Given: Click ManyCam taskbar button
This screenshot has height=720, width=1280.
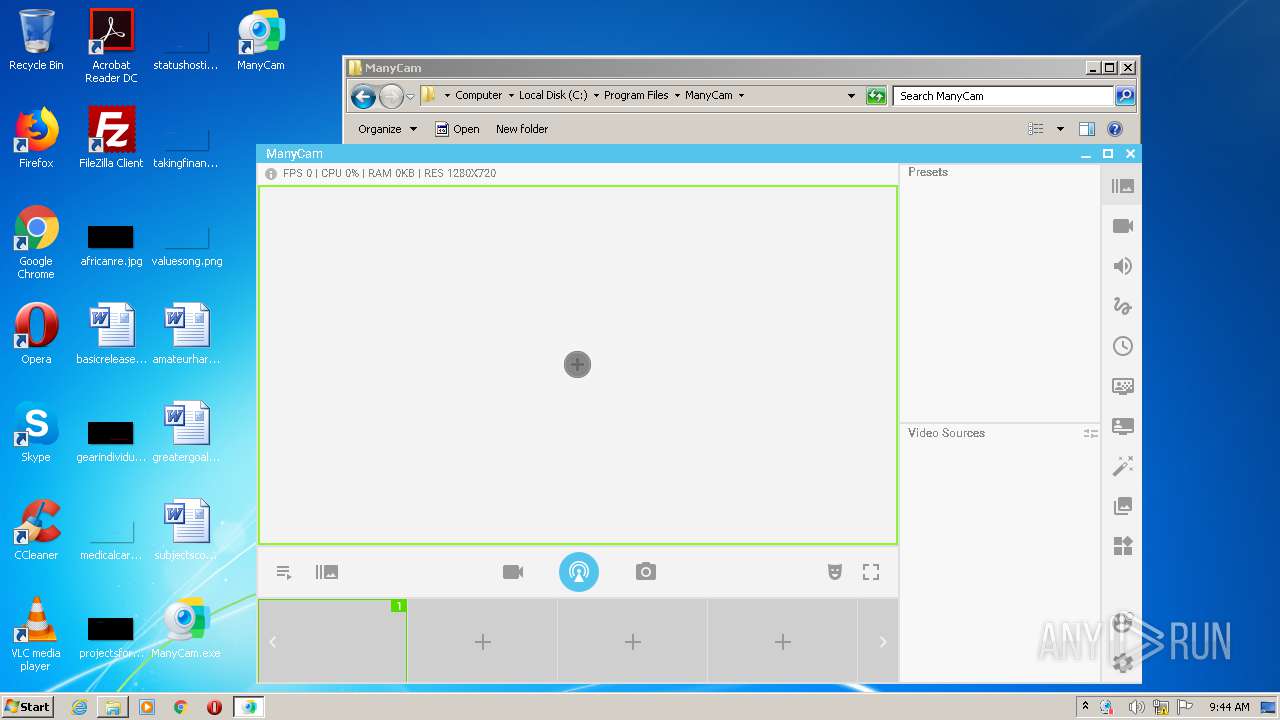Looking at the screenshot, I should click(x=248, y=707).
